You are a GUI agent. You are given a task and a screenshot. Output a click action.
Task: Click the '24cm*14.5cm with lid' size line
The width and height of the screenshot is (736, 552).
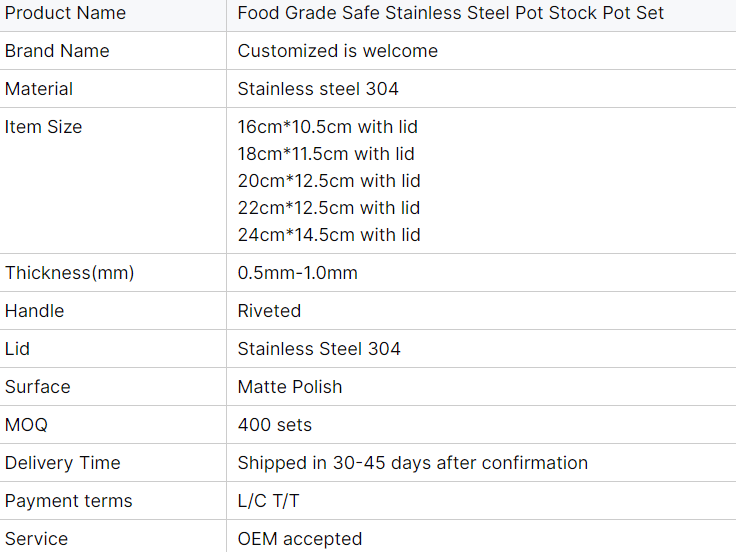point(329,235)
